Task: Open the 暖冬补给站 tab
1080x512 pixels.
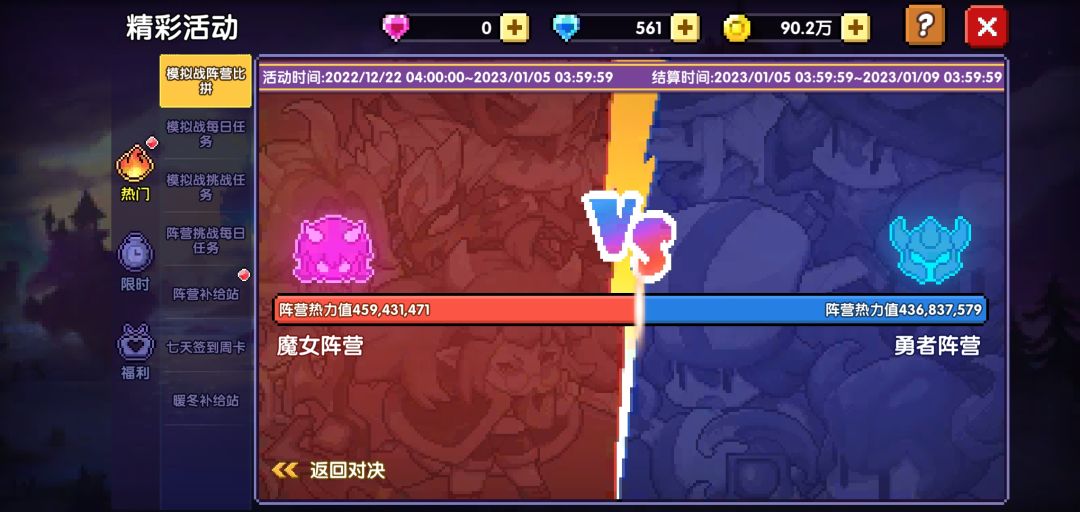Action: [x=205, y=400]
